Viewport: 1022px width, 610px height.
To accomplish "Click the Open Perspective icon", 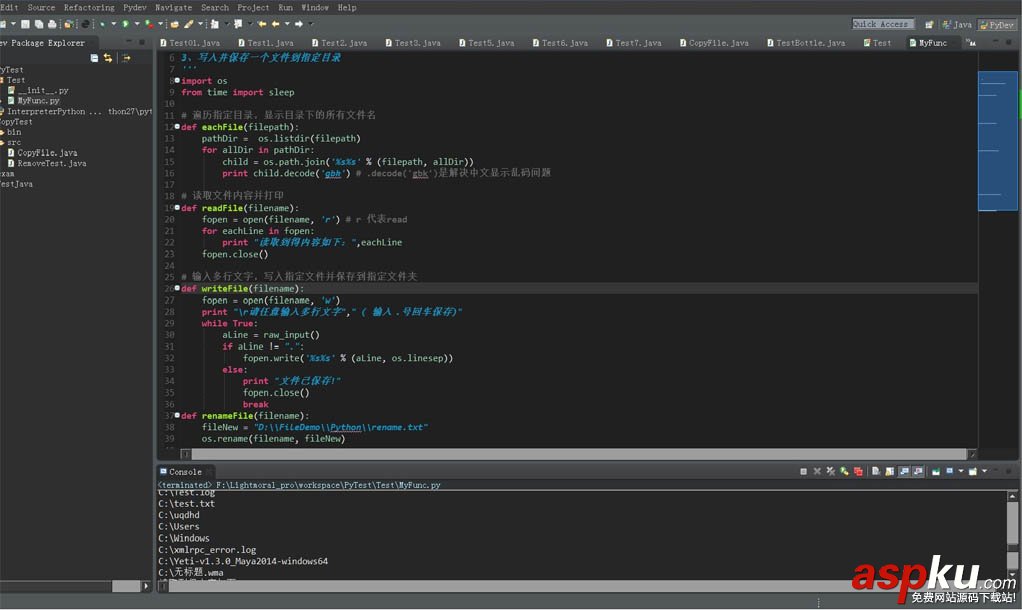I will coord(929,24).
